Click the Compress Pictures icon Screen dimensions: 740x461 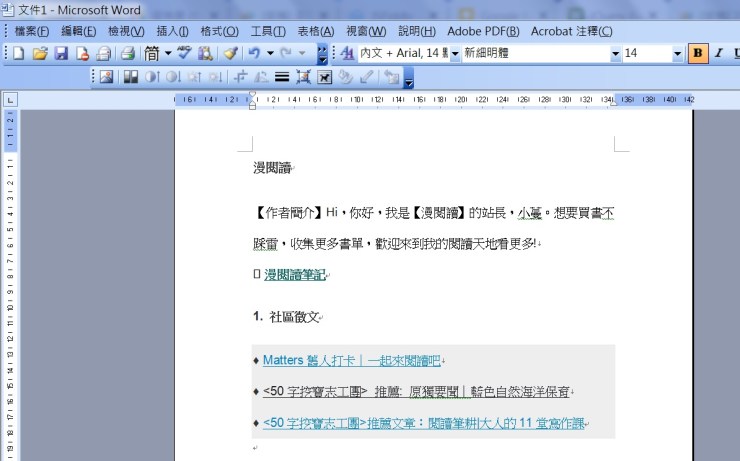[303, 77]
